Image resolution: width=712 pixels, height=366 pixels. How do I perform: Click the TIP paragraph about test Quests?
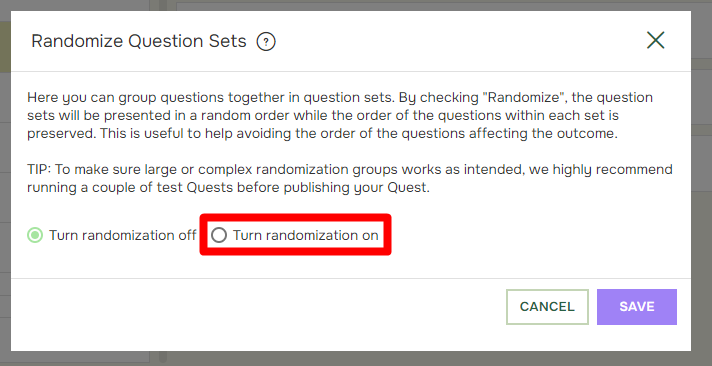tap(350, 178)
